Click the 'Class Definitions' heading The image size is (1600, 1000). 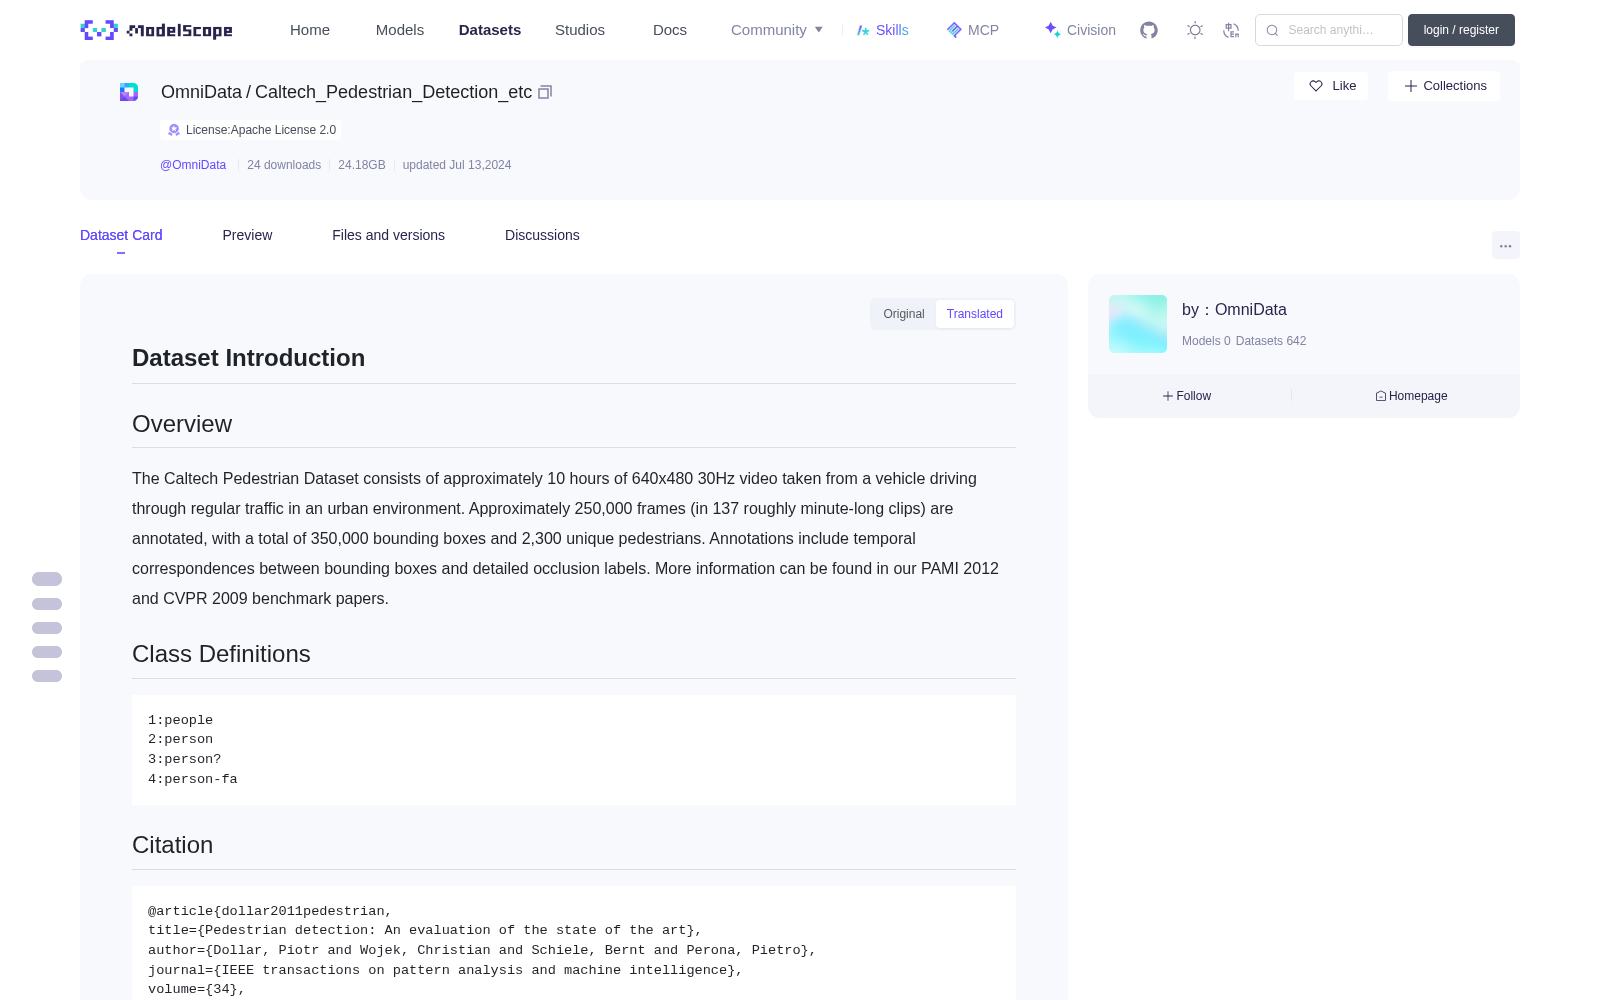click(x=221, y=654)
